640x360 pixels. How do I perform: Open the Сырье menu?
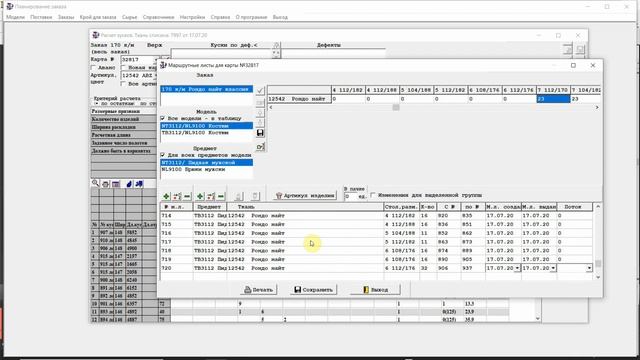pyautogui.click(x=129, y=17)
